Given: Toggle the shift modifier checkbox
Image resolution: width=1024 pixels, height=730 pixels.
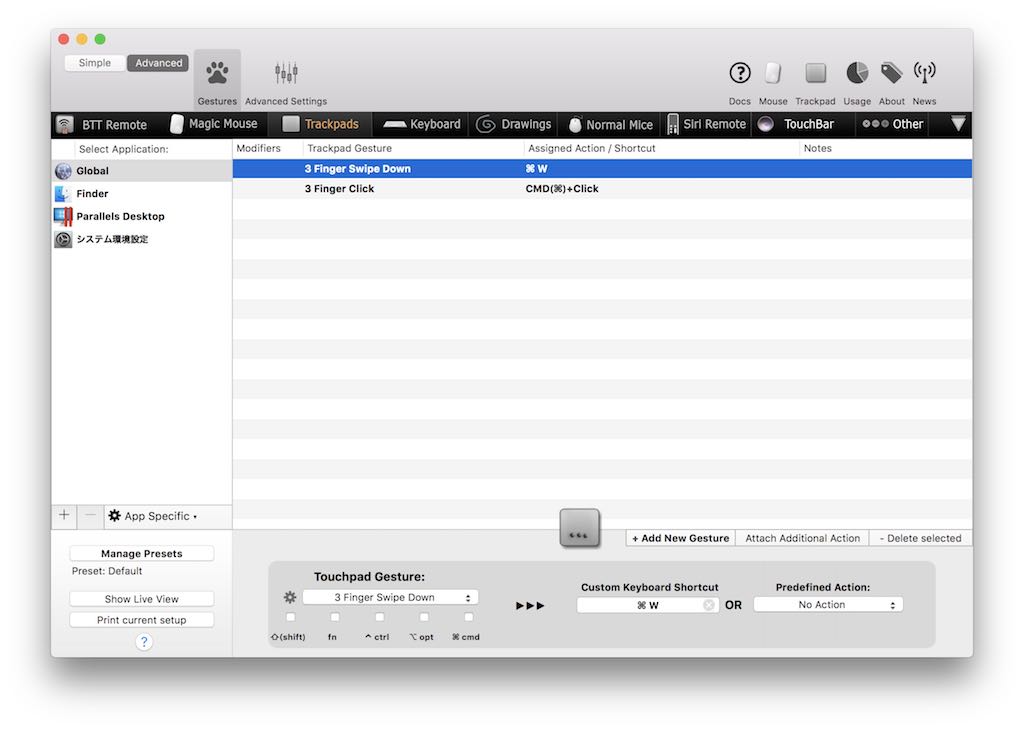Looking at the screenshot, I should pyautogui.click(x=291, y=617).
